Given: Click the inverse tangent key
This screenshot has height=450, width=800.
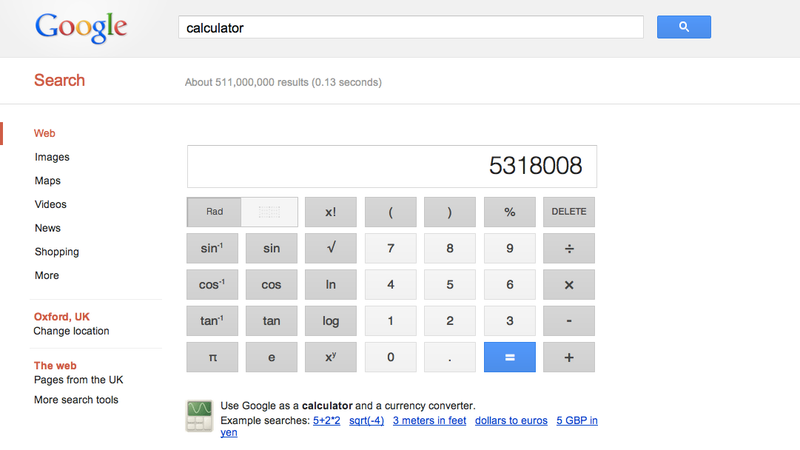Looking at the screenshot, I should pos(212,321).
